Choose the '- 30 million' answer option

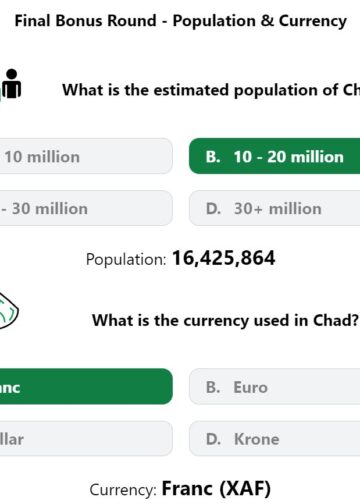point(86,208)
